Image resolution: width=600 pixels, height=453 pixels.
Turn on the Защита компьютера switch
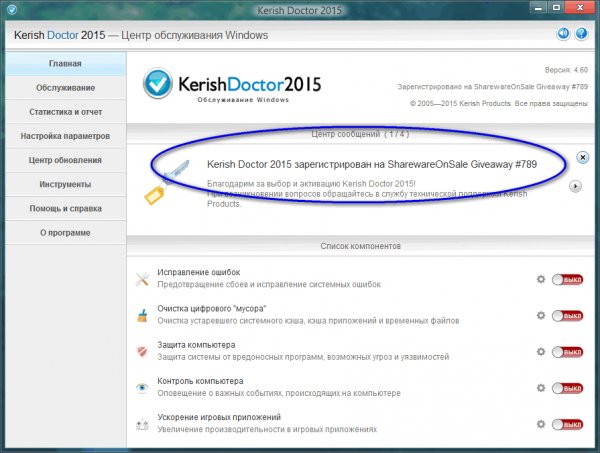tap(567, 352)
